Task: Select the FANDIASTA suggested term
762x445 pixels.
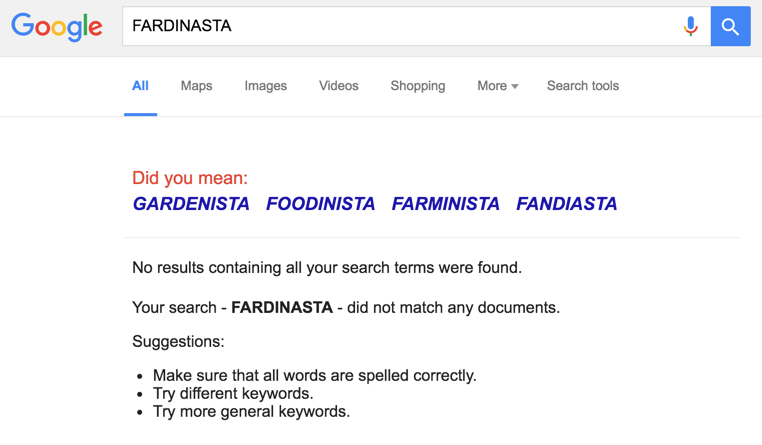Action: click(567, 204)
